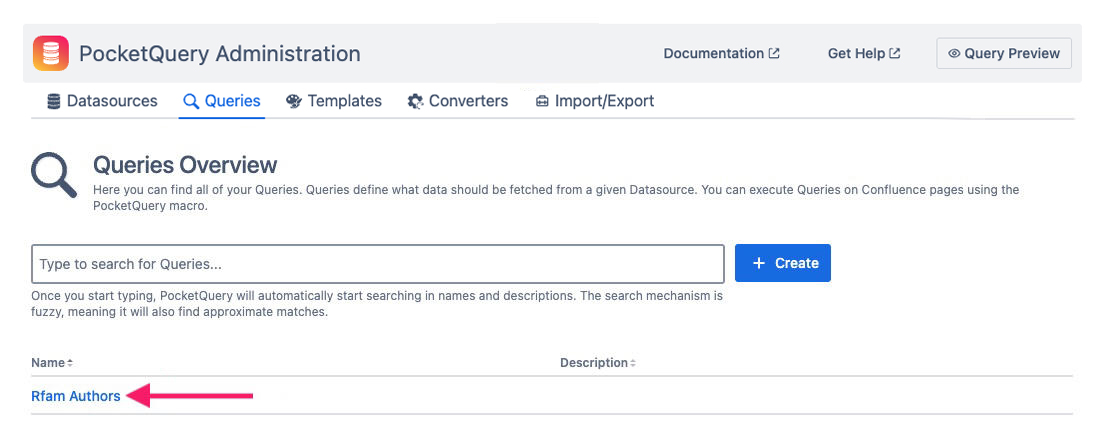The width and height of the screenshot is (1108, 447).
Task: Select the Import/Export tab
Action: pyautogui.click(x=604, y=101)
